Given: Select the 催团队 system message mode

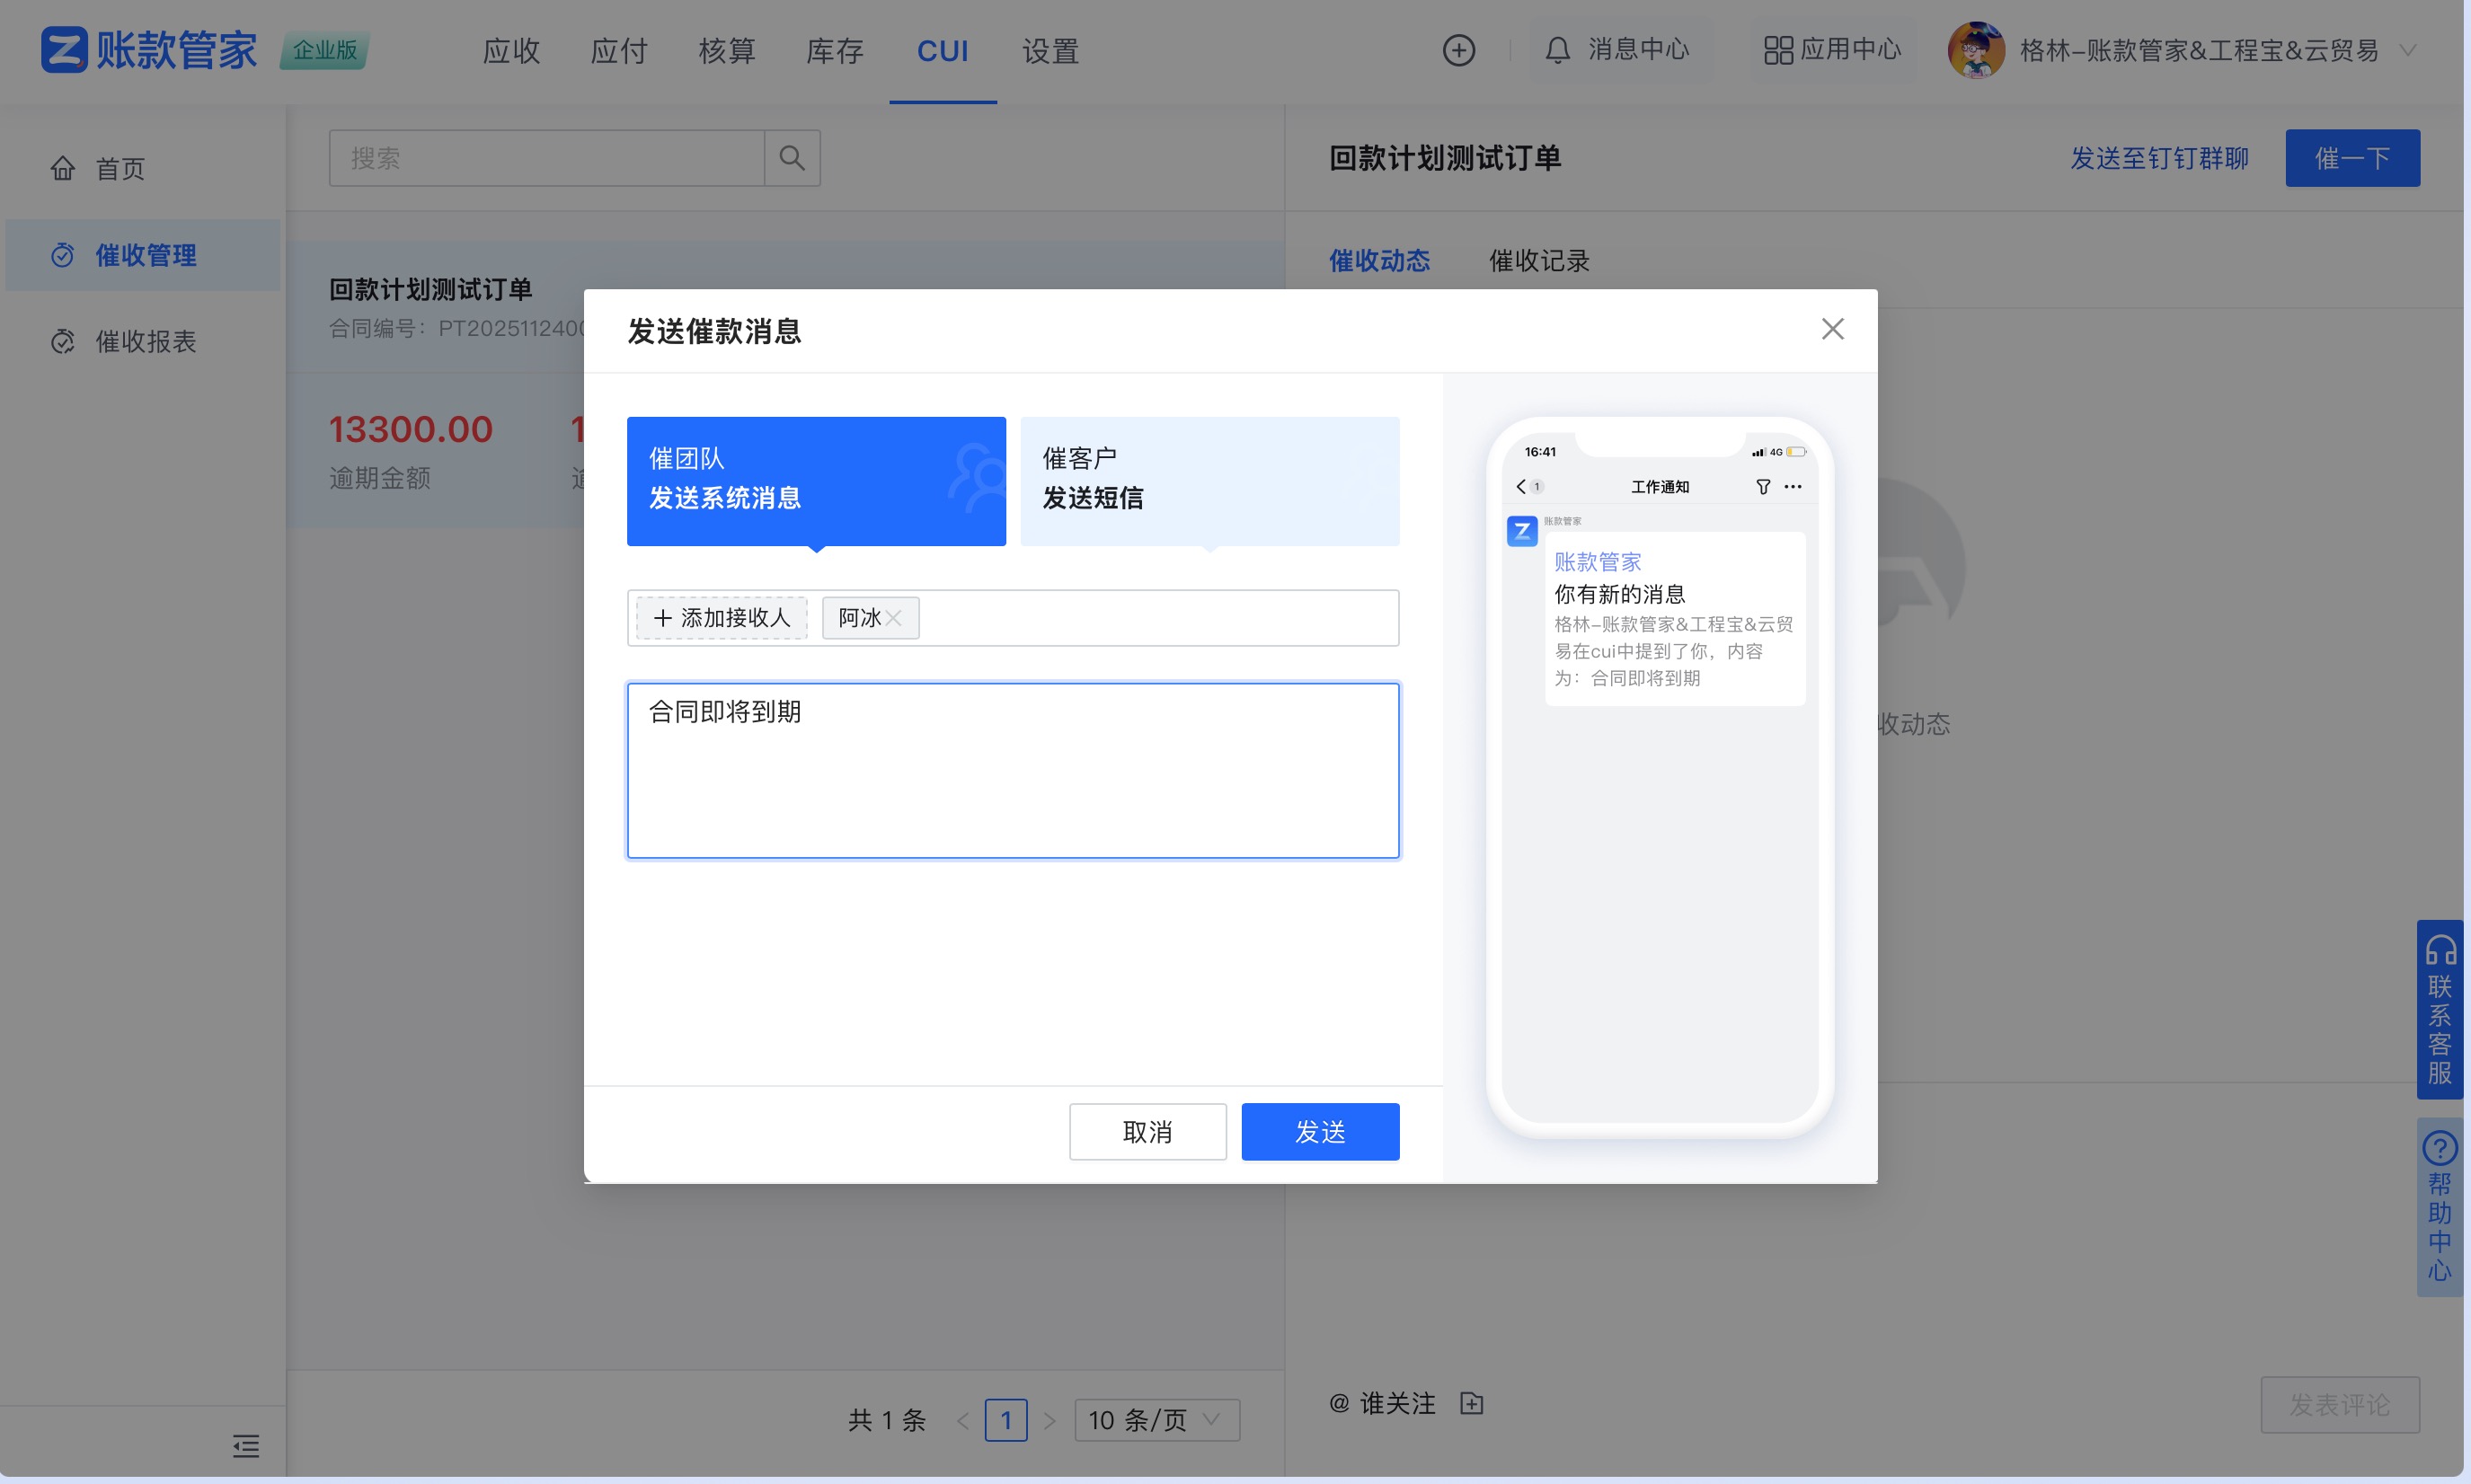Looking at the screenshot, I should coord(815,481).
